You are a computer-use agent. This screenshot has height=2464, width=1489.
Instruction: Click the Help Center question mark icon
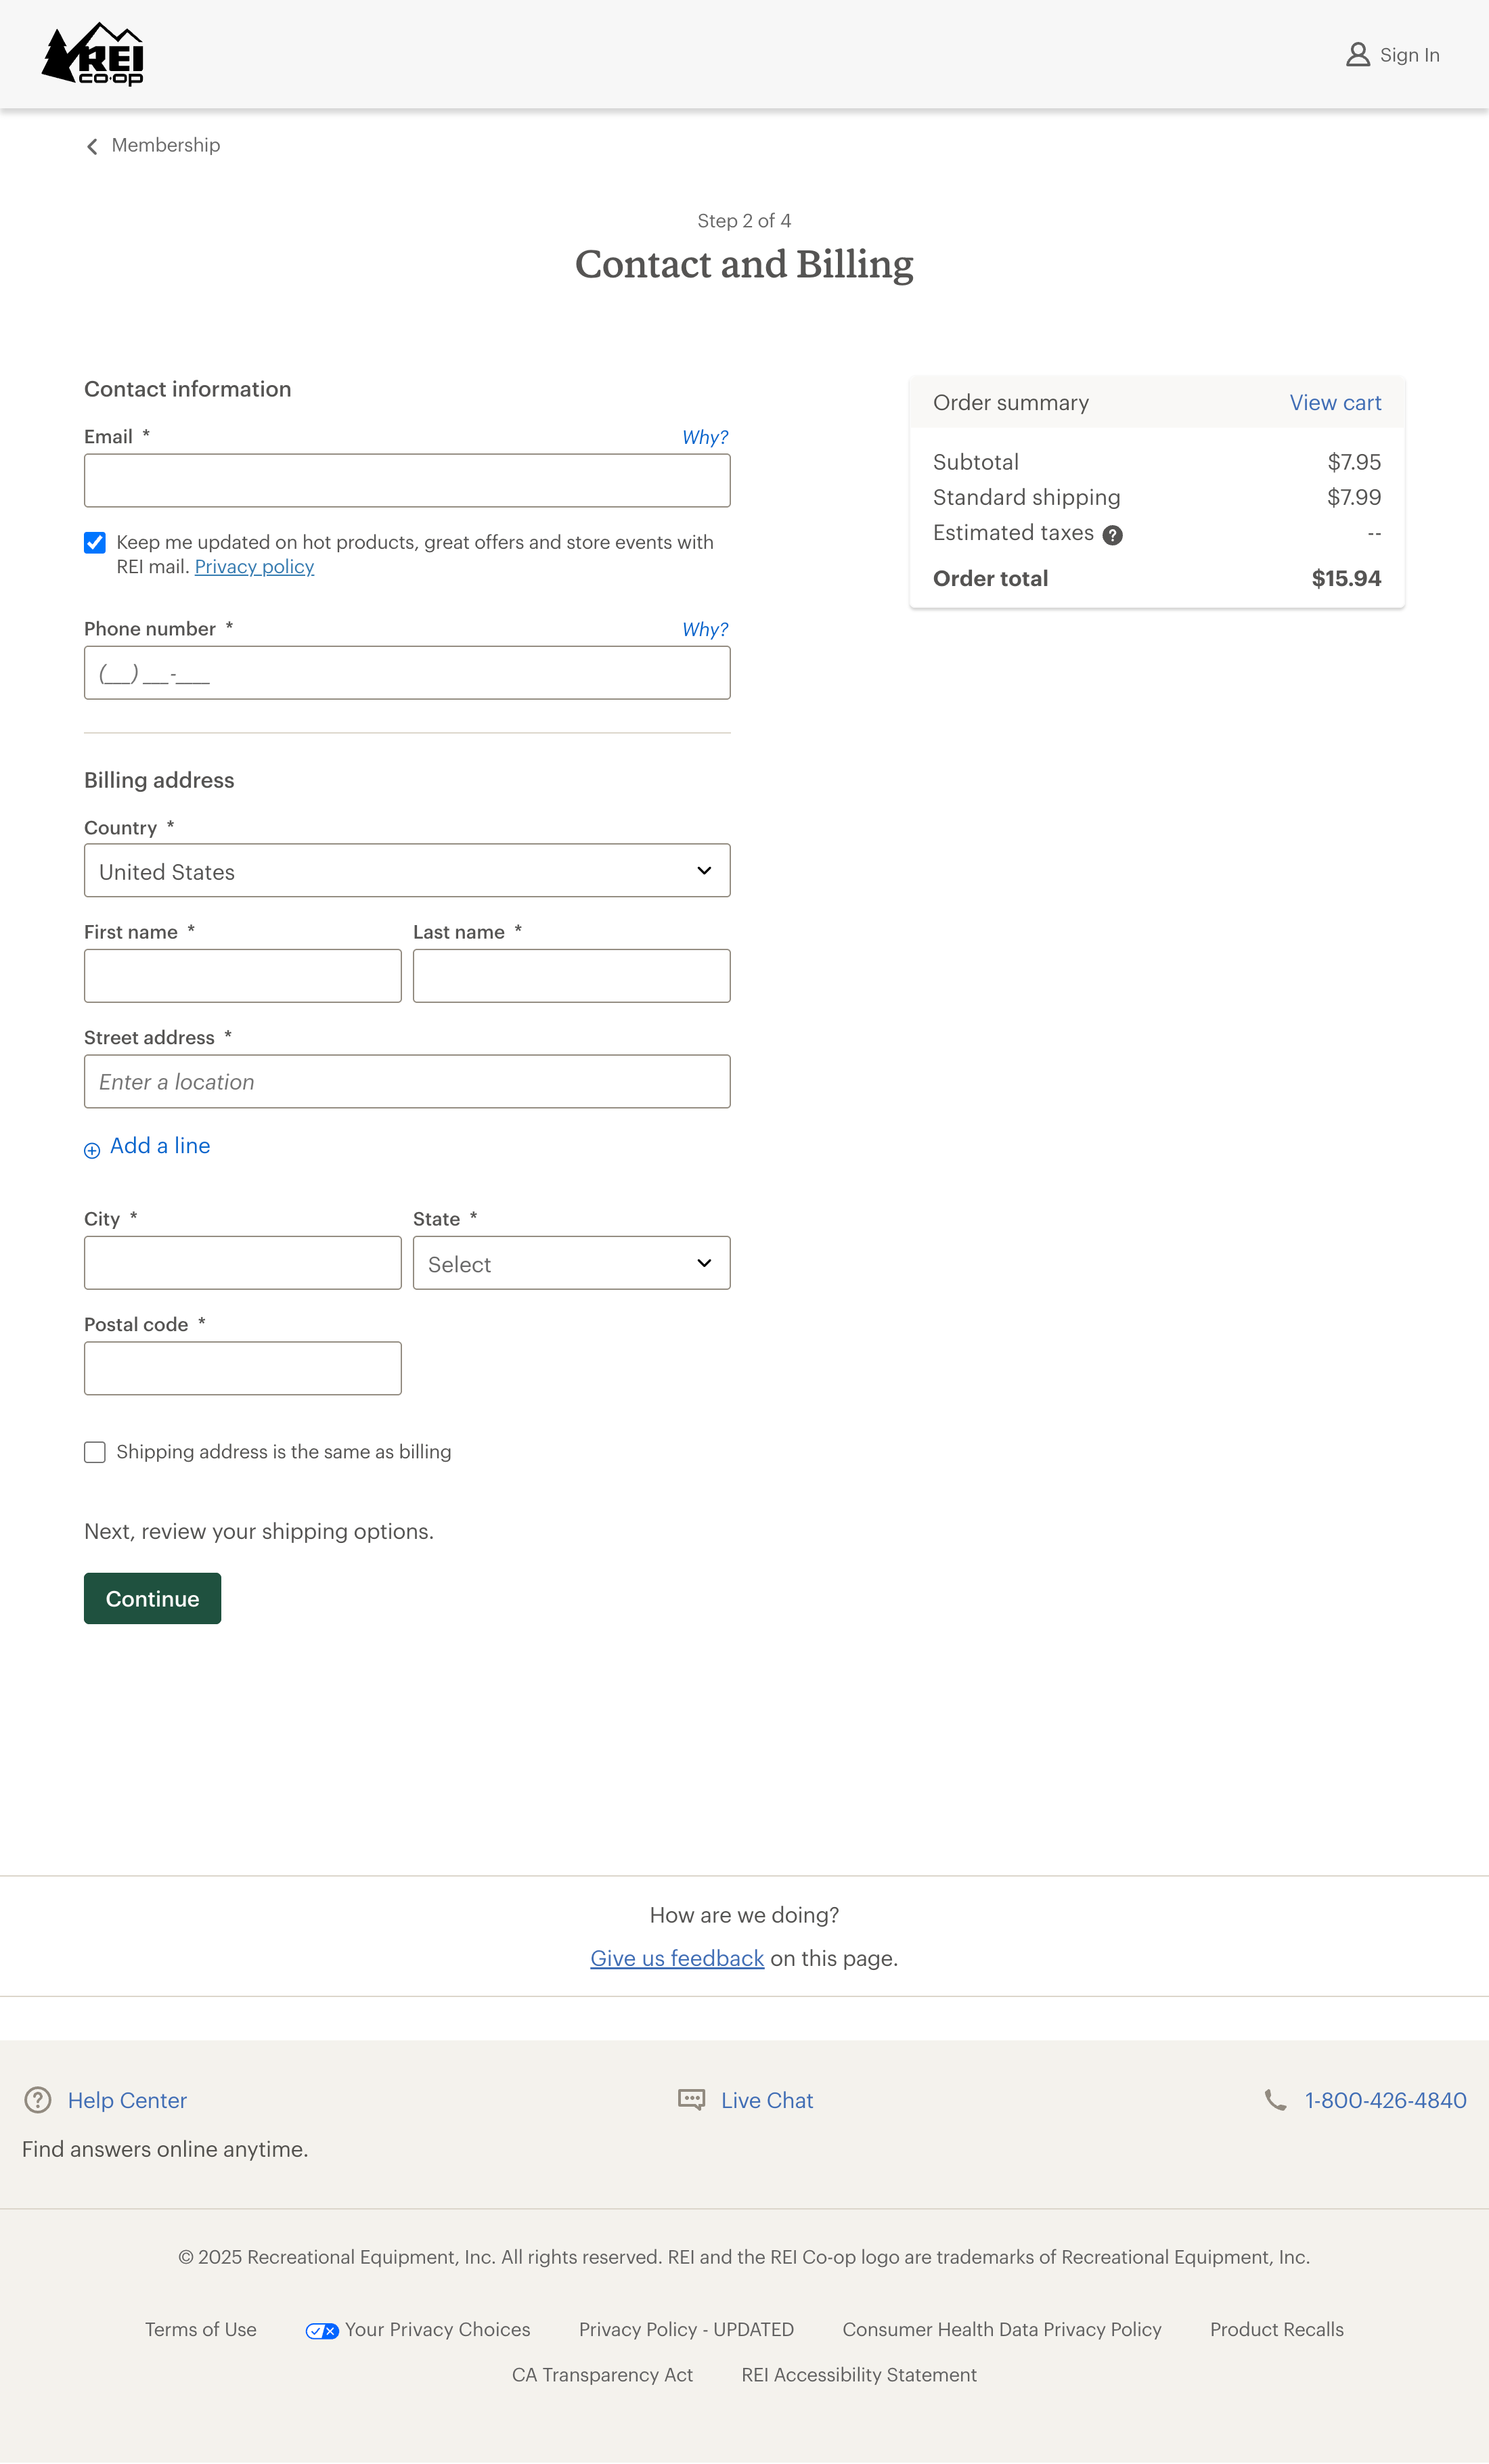click(38, 2100)
